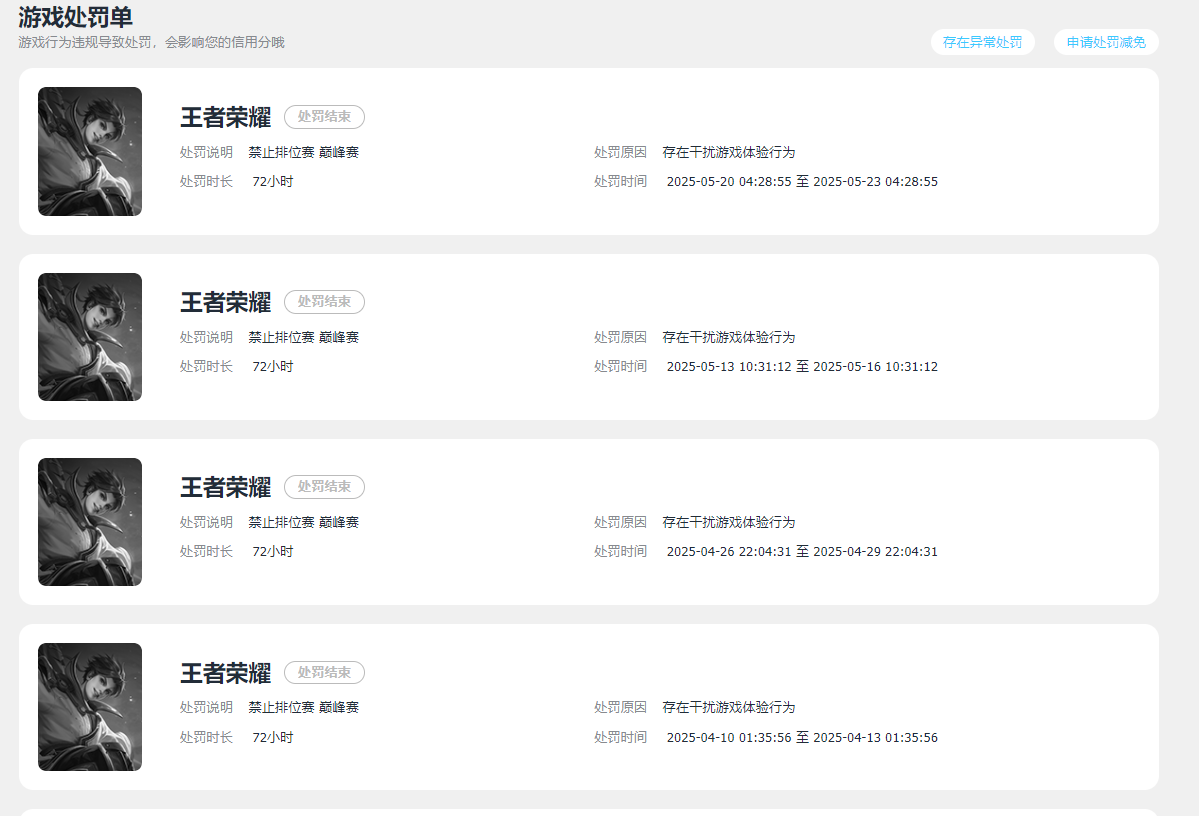This screenshot has width=1199, height=816.
Task: Click 72小时 duration in the 2025-05-13 card
Action: [x=273, y=366]
